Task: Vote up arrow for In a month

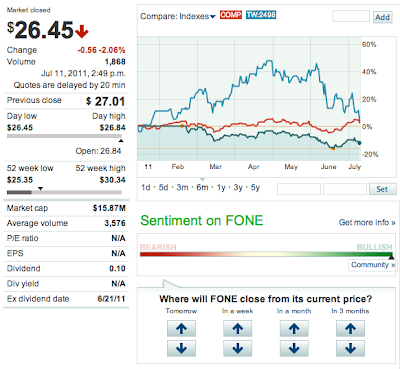Action: (294, 329)
